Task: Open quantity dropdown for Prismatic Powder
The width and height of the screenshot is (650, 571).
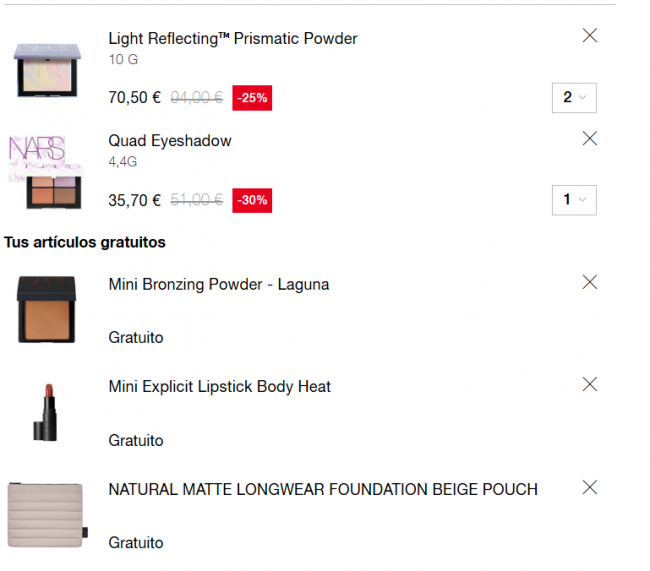Action: point(573,97)
